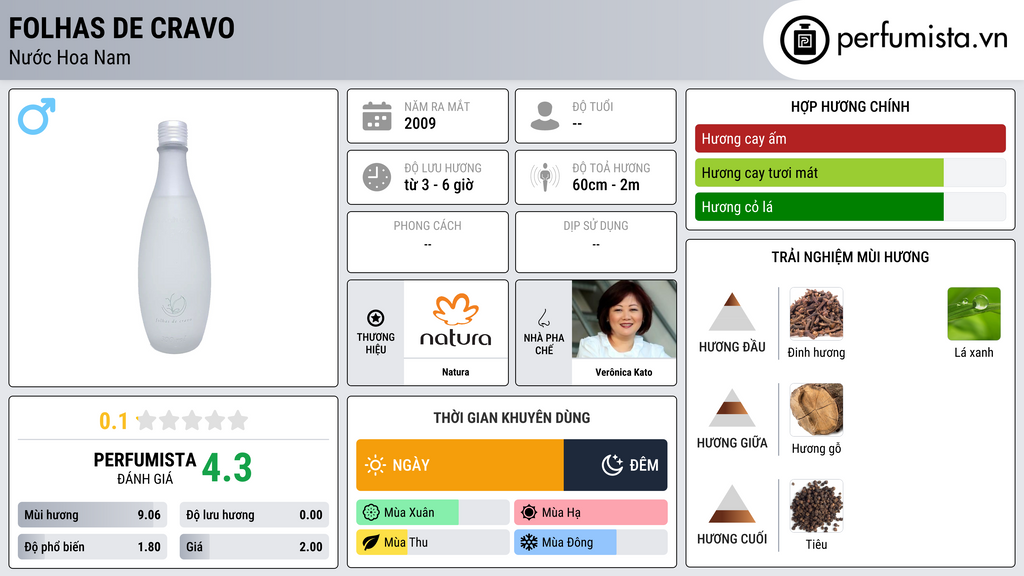Screen dimensions: 1024x576
Task: Click the Mùi hương 9.06 rating bar
Action: [92, 515]
